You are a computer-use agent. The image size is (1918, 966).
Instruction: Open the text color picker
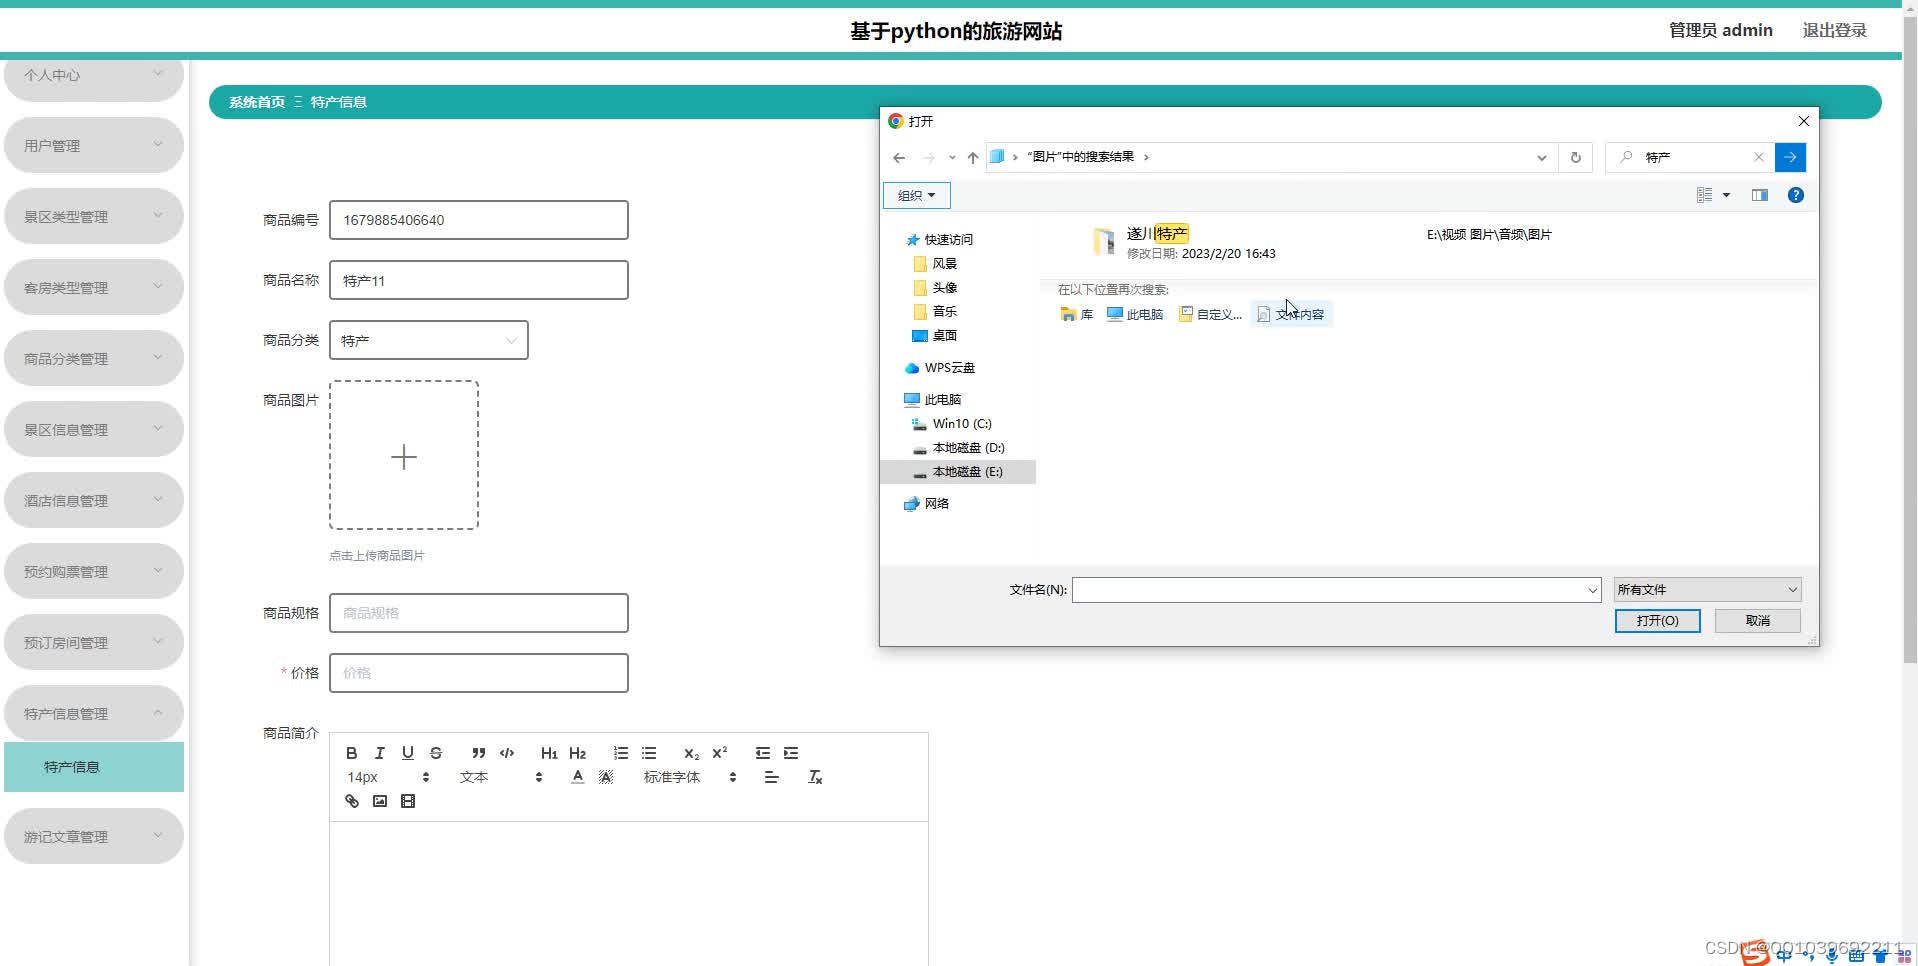577,777
